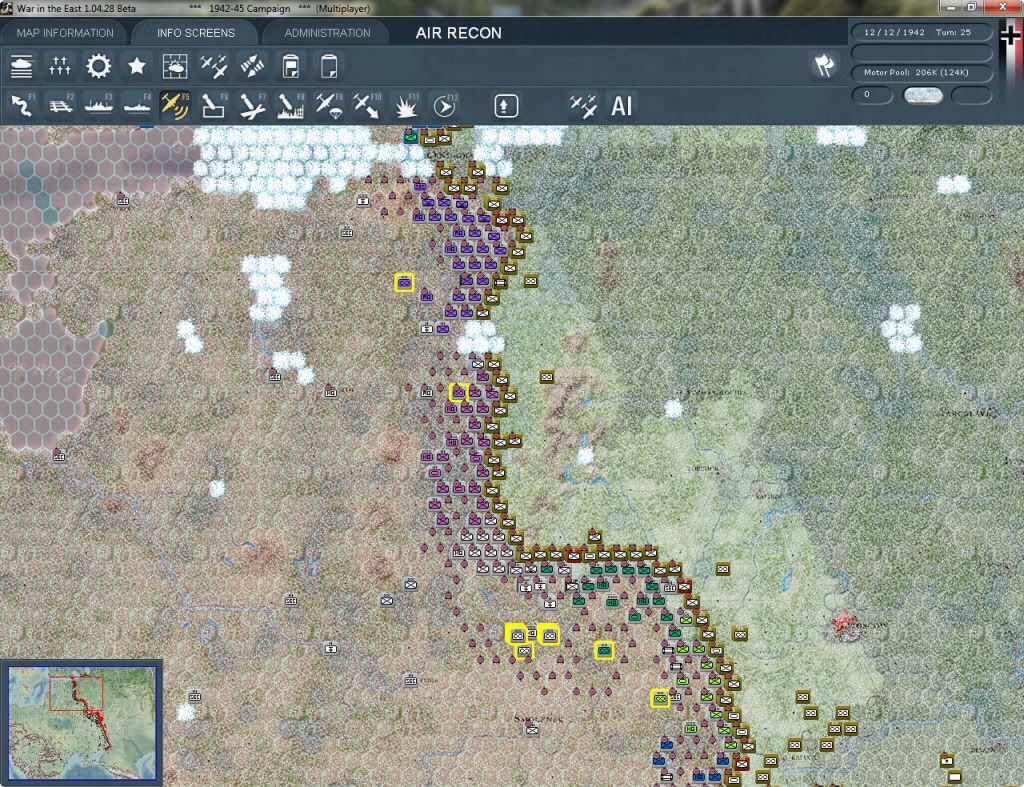Image resolution: width=1024 pixels, height=787 pixels.
Task: Open the weather map grid icon
Action: coord(175,67)
